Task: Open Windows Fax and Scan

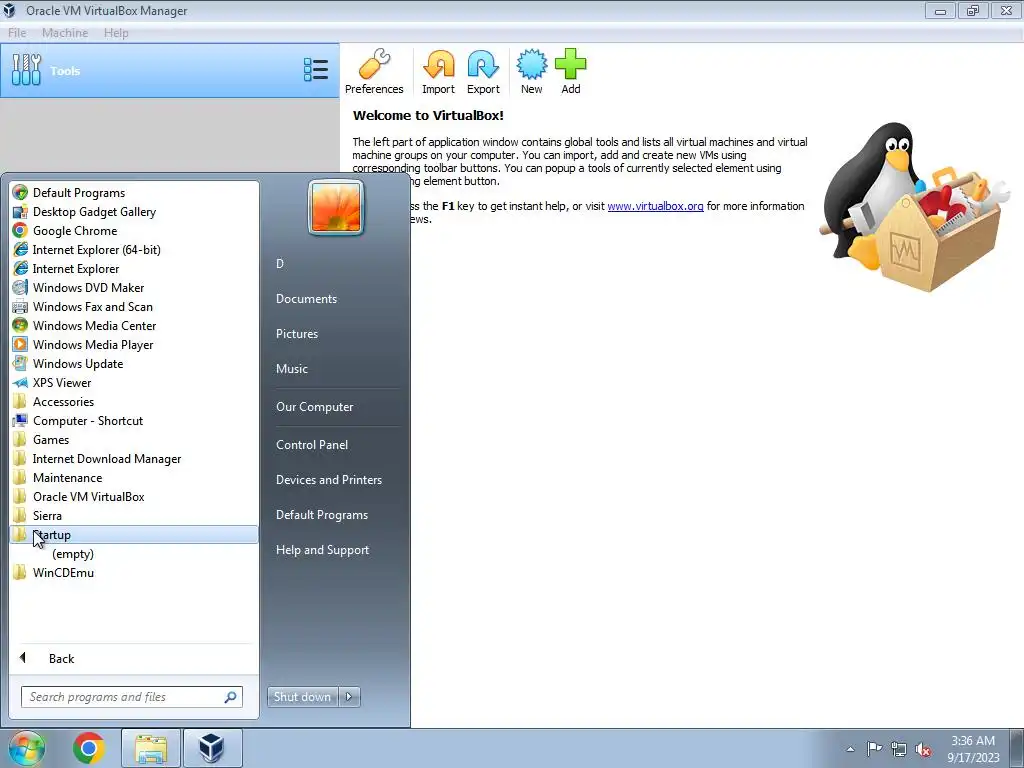Action: 134,306
